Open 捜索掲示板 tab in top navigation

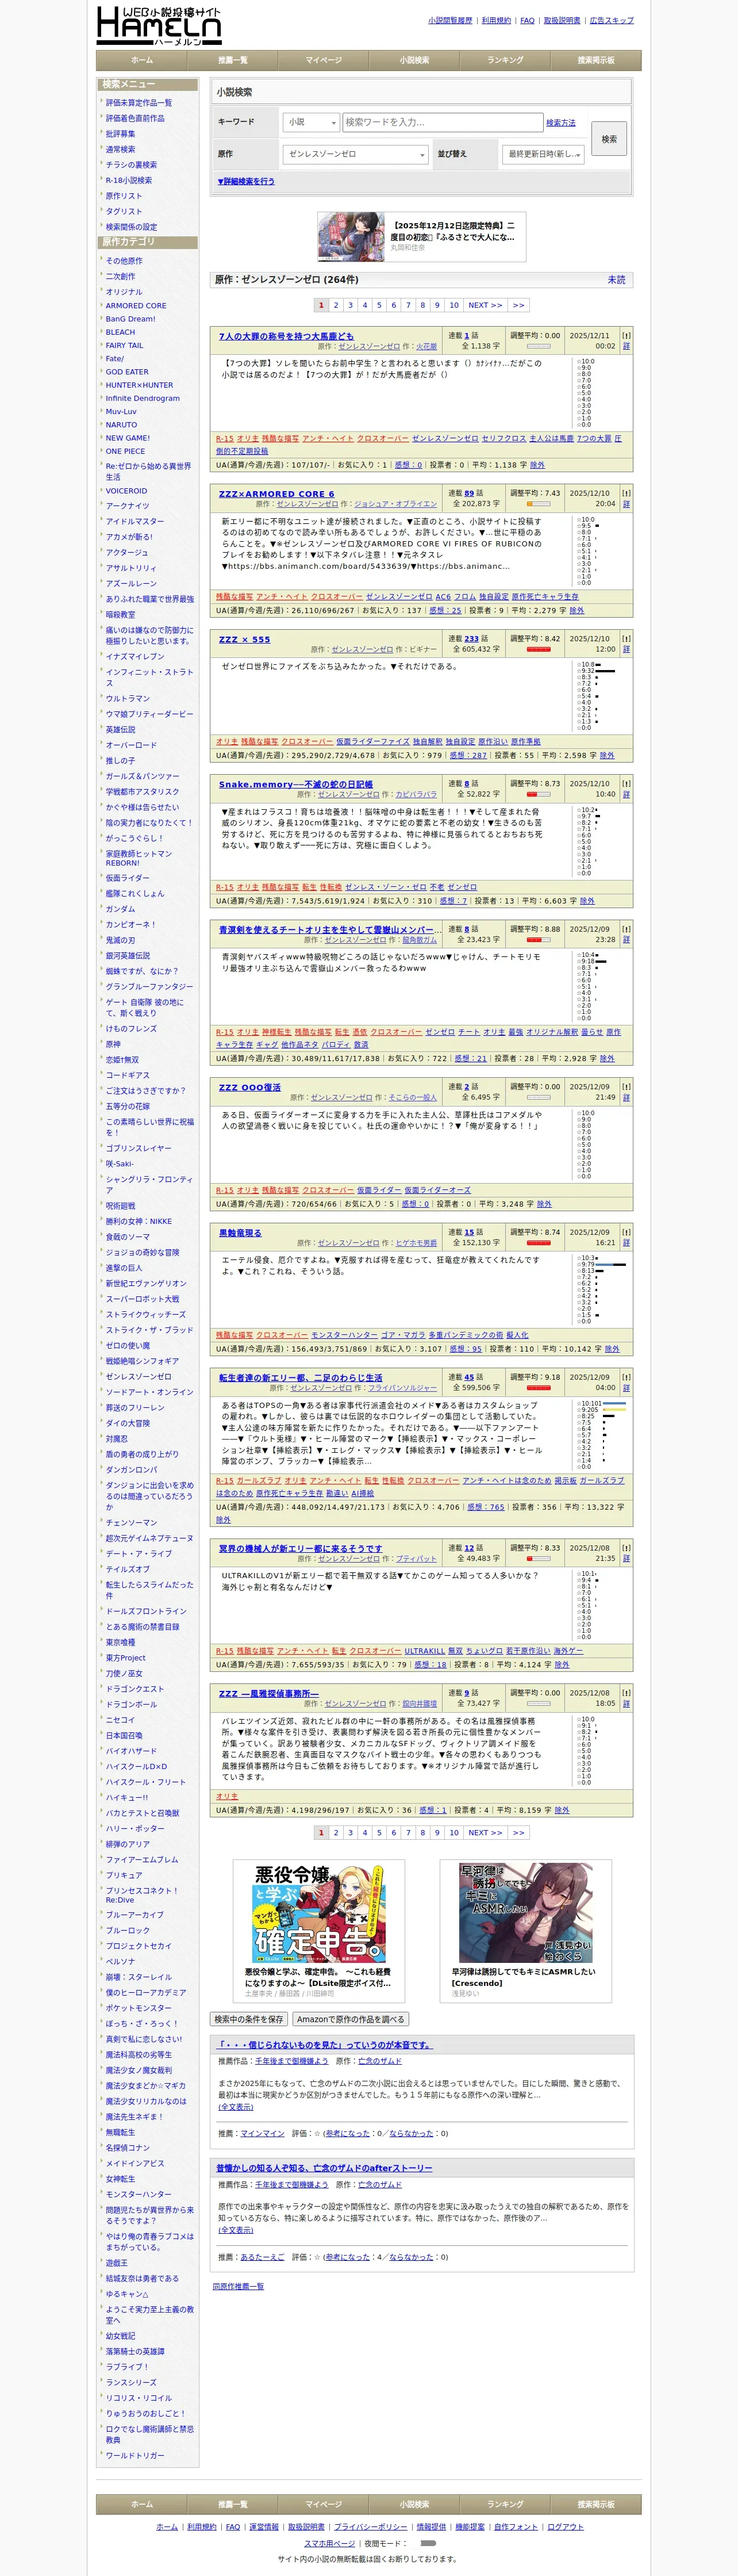(x=596, y=61)
